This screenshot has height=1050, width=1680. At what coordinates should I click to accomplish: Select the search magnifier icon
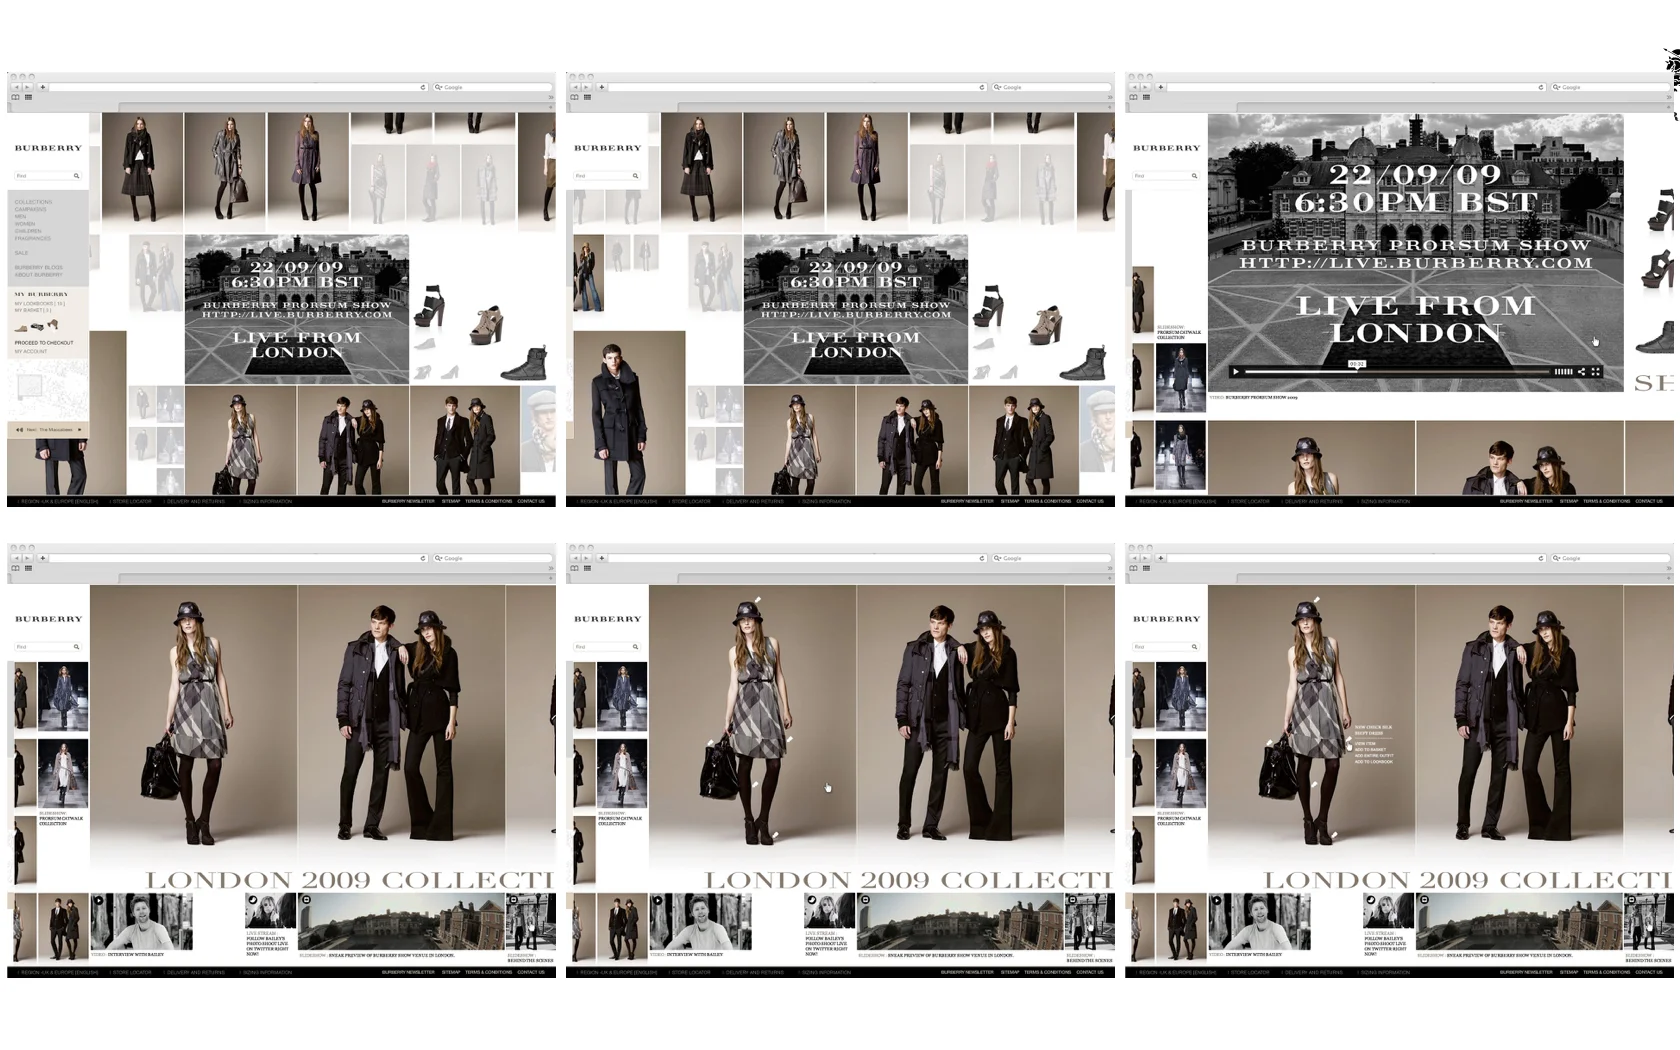[x=76, y=176]
